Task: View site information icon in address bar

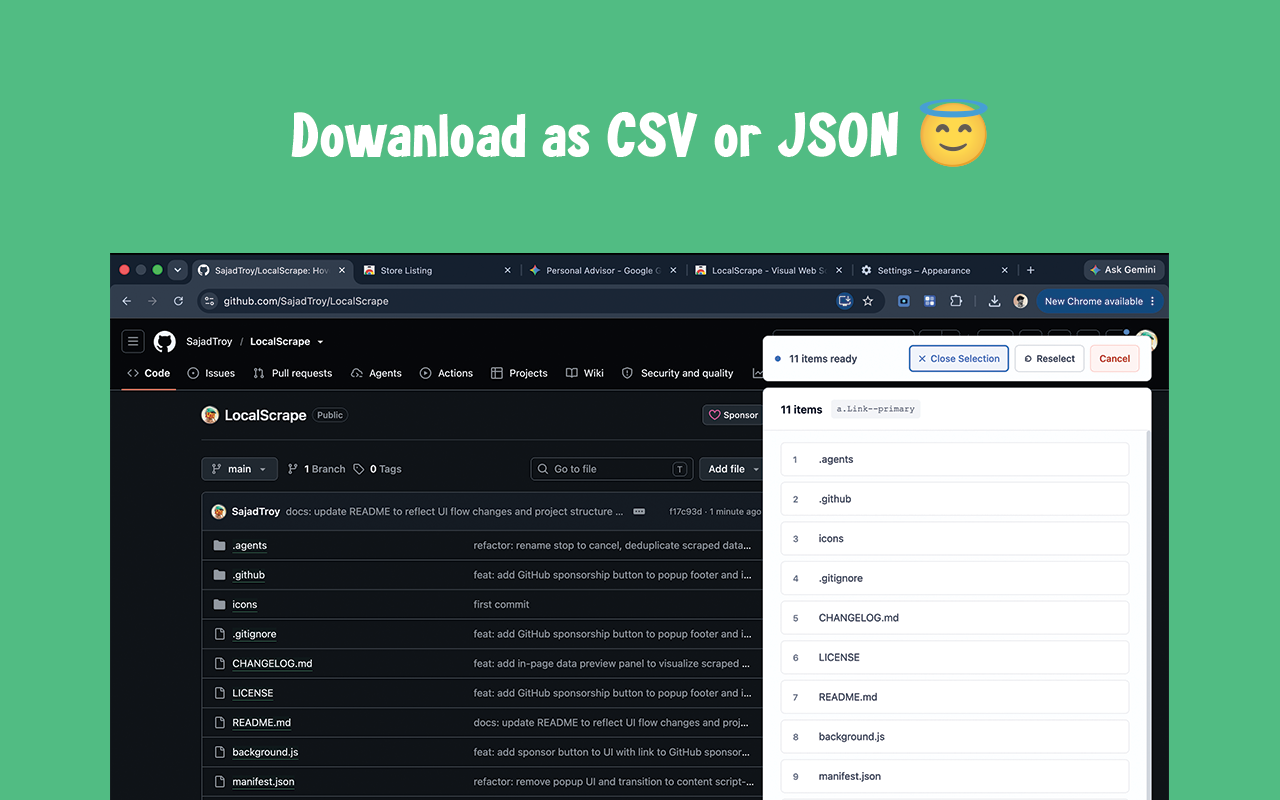Action: [x=209, y=301]
